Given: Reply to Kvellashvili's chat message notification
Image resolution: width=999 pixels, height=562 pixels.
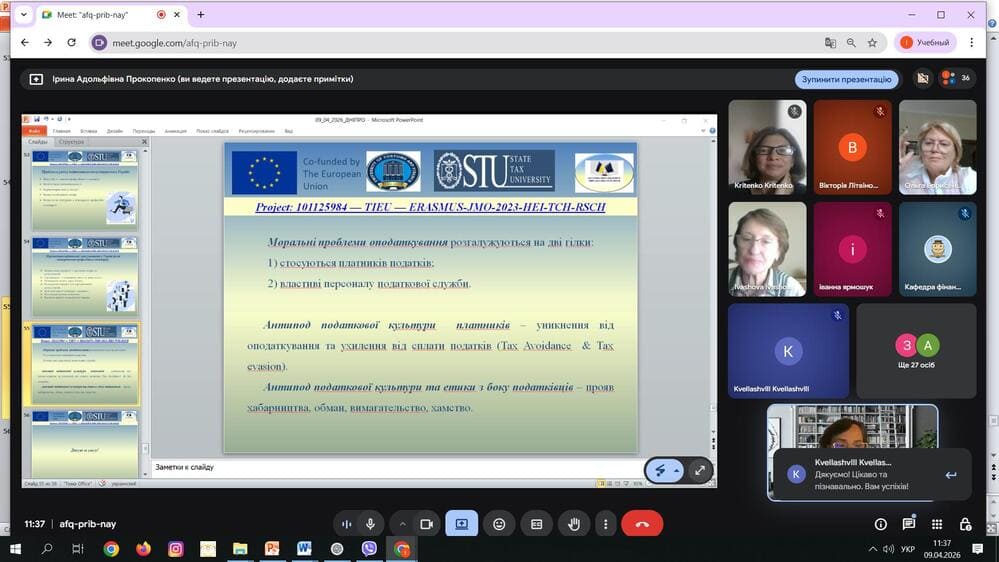Looking at the screenshot, I should [x=950, y=475].
